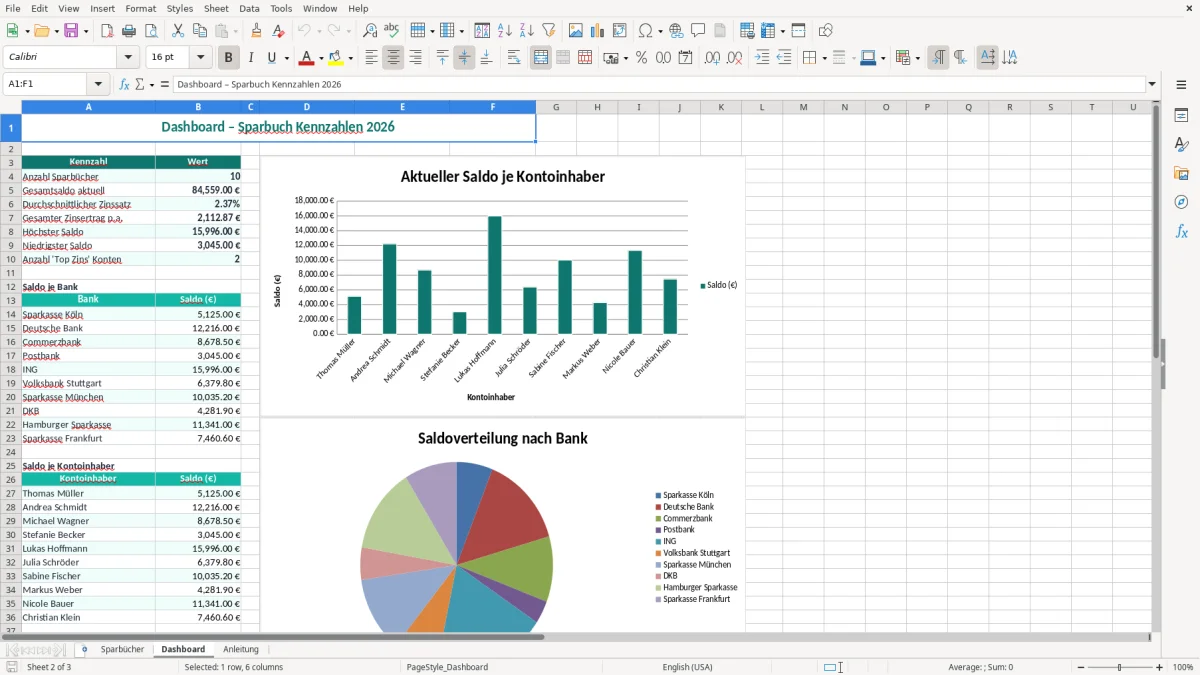Image resolution: width=1200 pixels, height=675 pixels.
Task: Open Sidebar Gallery icon
Action: point(1181,174)
